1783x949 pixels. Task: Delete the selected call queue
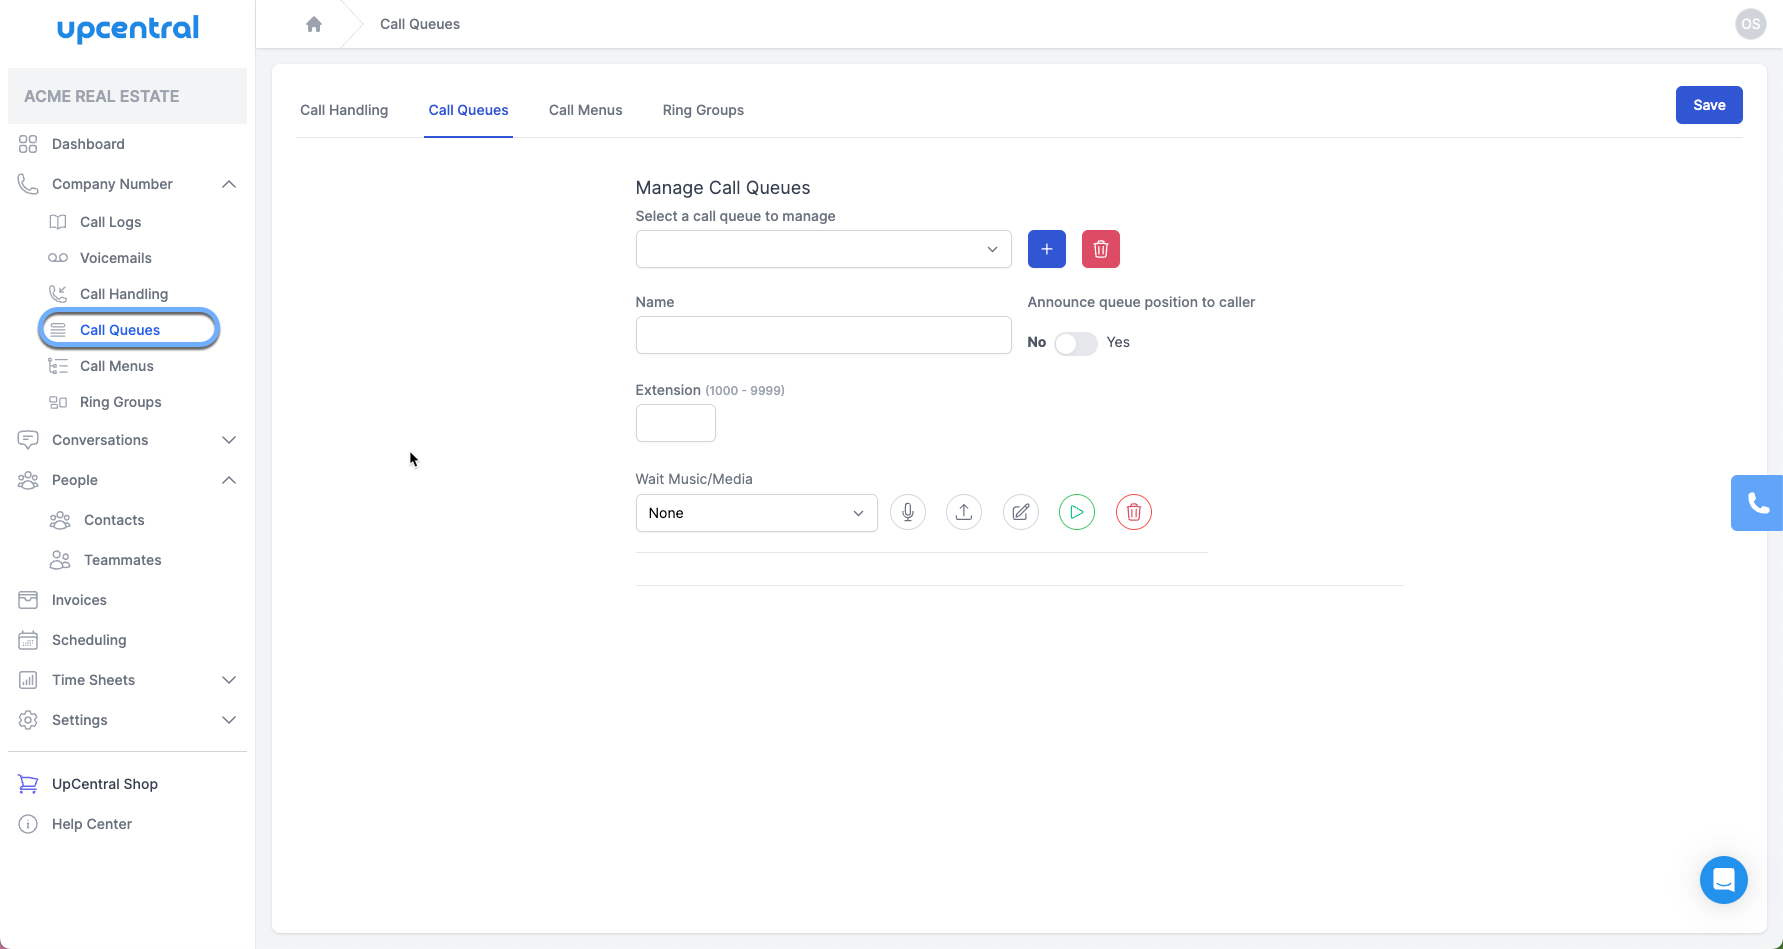pos(1100,249)
